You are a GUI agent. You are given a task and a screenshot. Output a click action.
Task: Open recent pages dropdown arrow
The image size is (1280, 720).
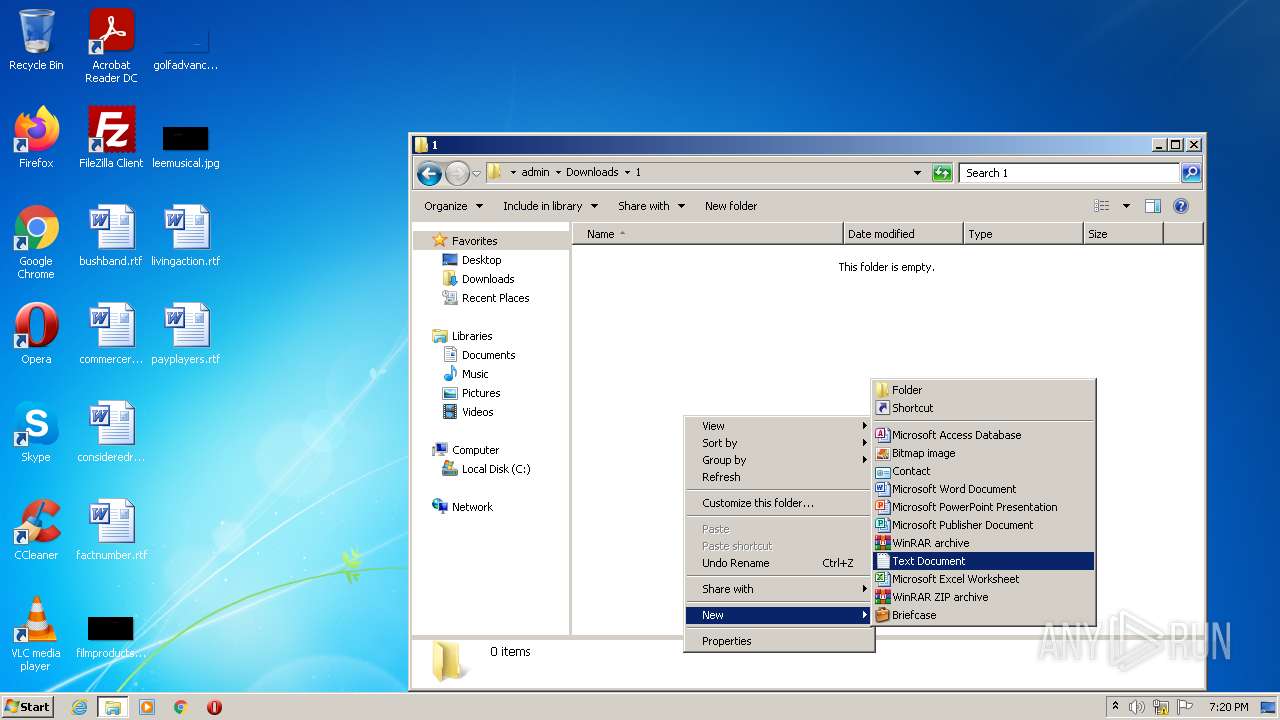point(476,173)
